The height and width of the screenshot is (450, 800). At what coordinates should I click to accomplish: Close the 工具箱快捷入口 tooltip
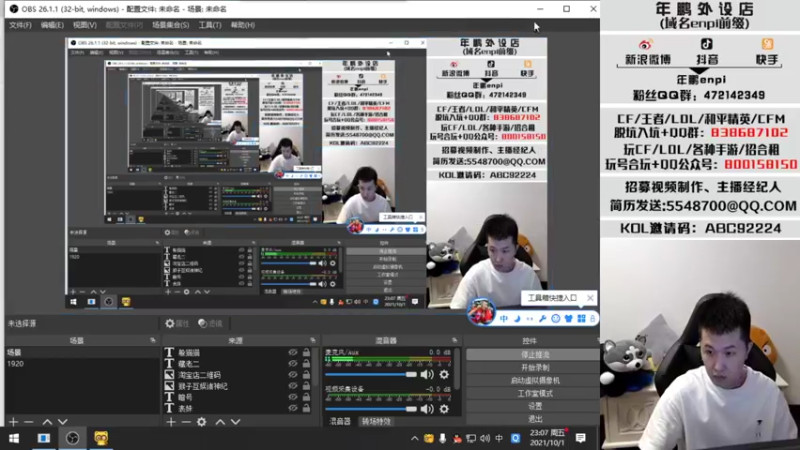(x=590, y=297)
